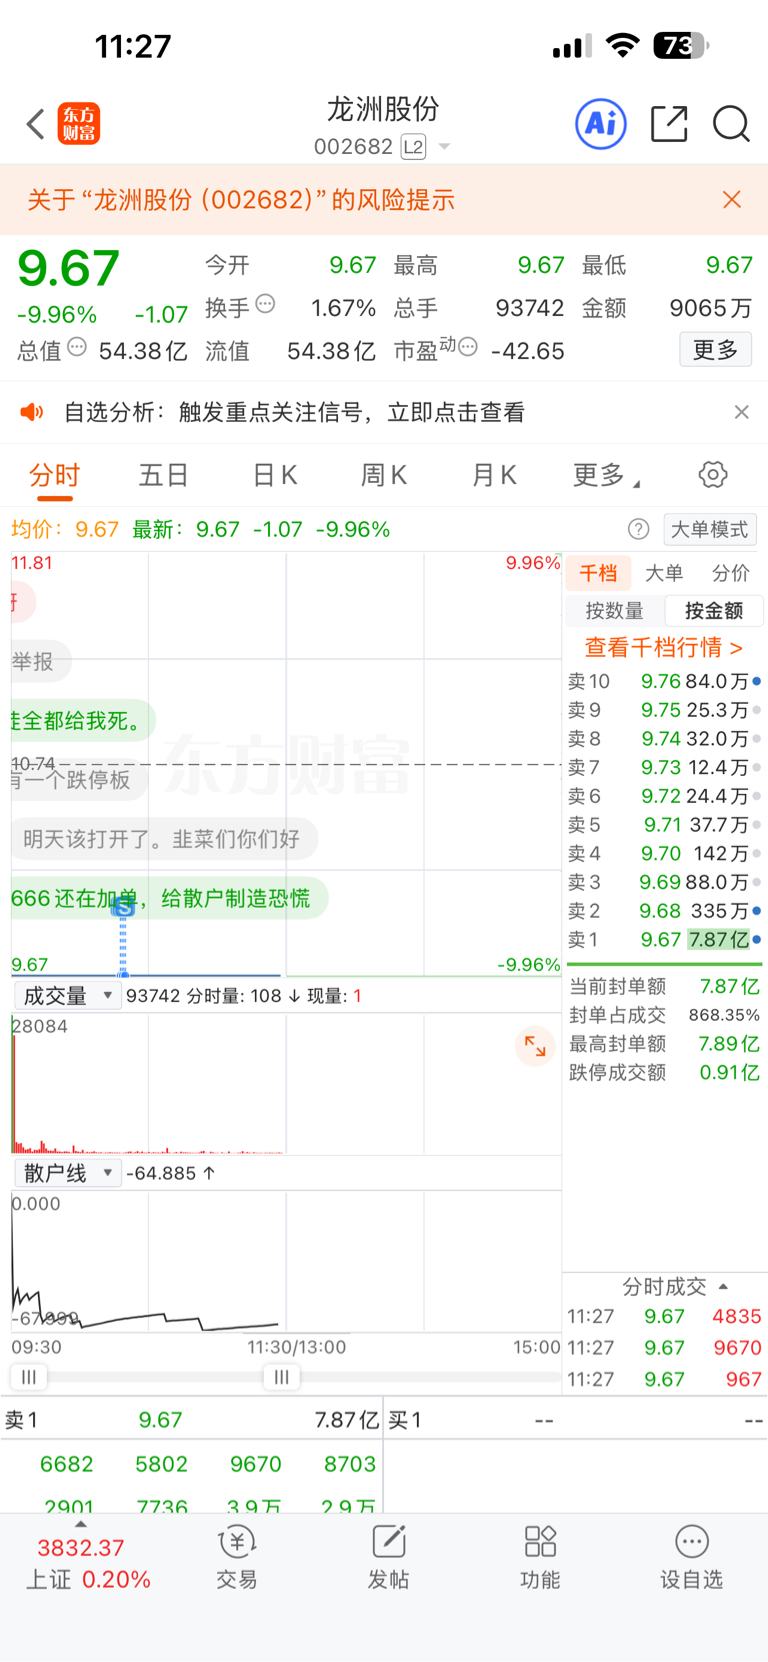768x1662 pixels.
Task: Open stock code L2 dropdown arrow
Action: (x=445, y=147)
